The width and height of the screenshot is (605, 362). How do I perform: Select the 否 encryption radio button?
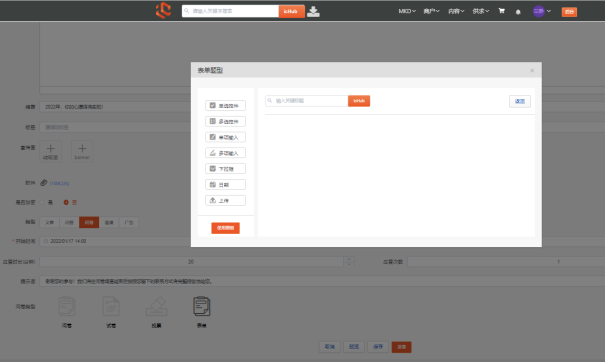66,202
